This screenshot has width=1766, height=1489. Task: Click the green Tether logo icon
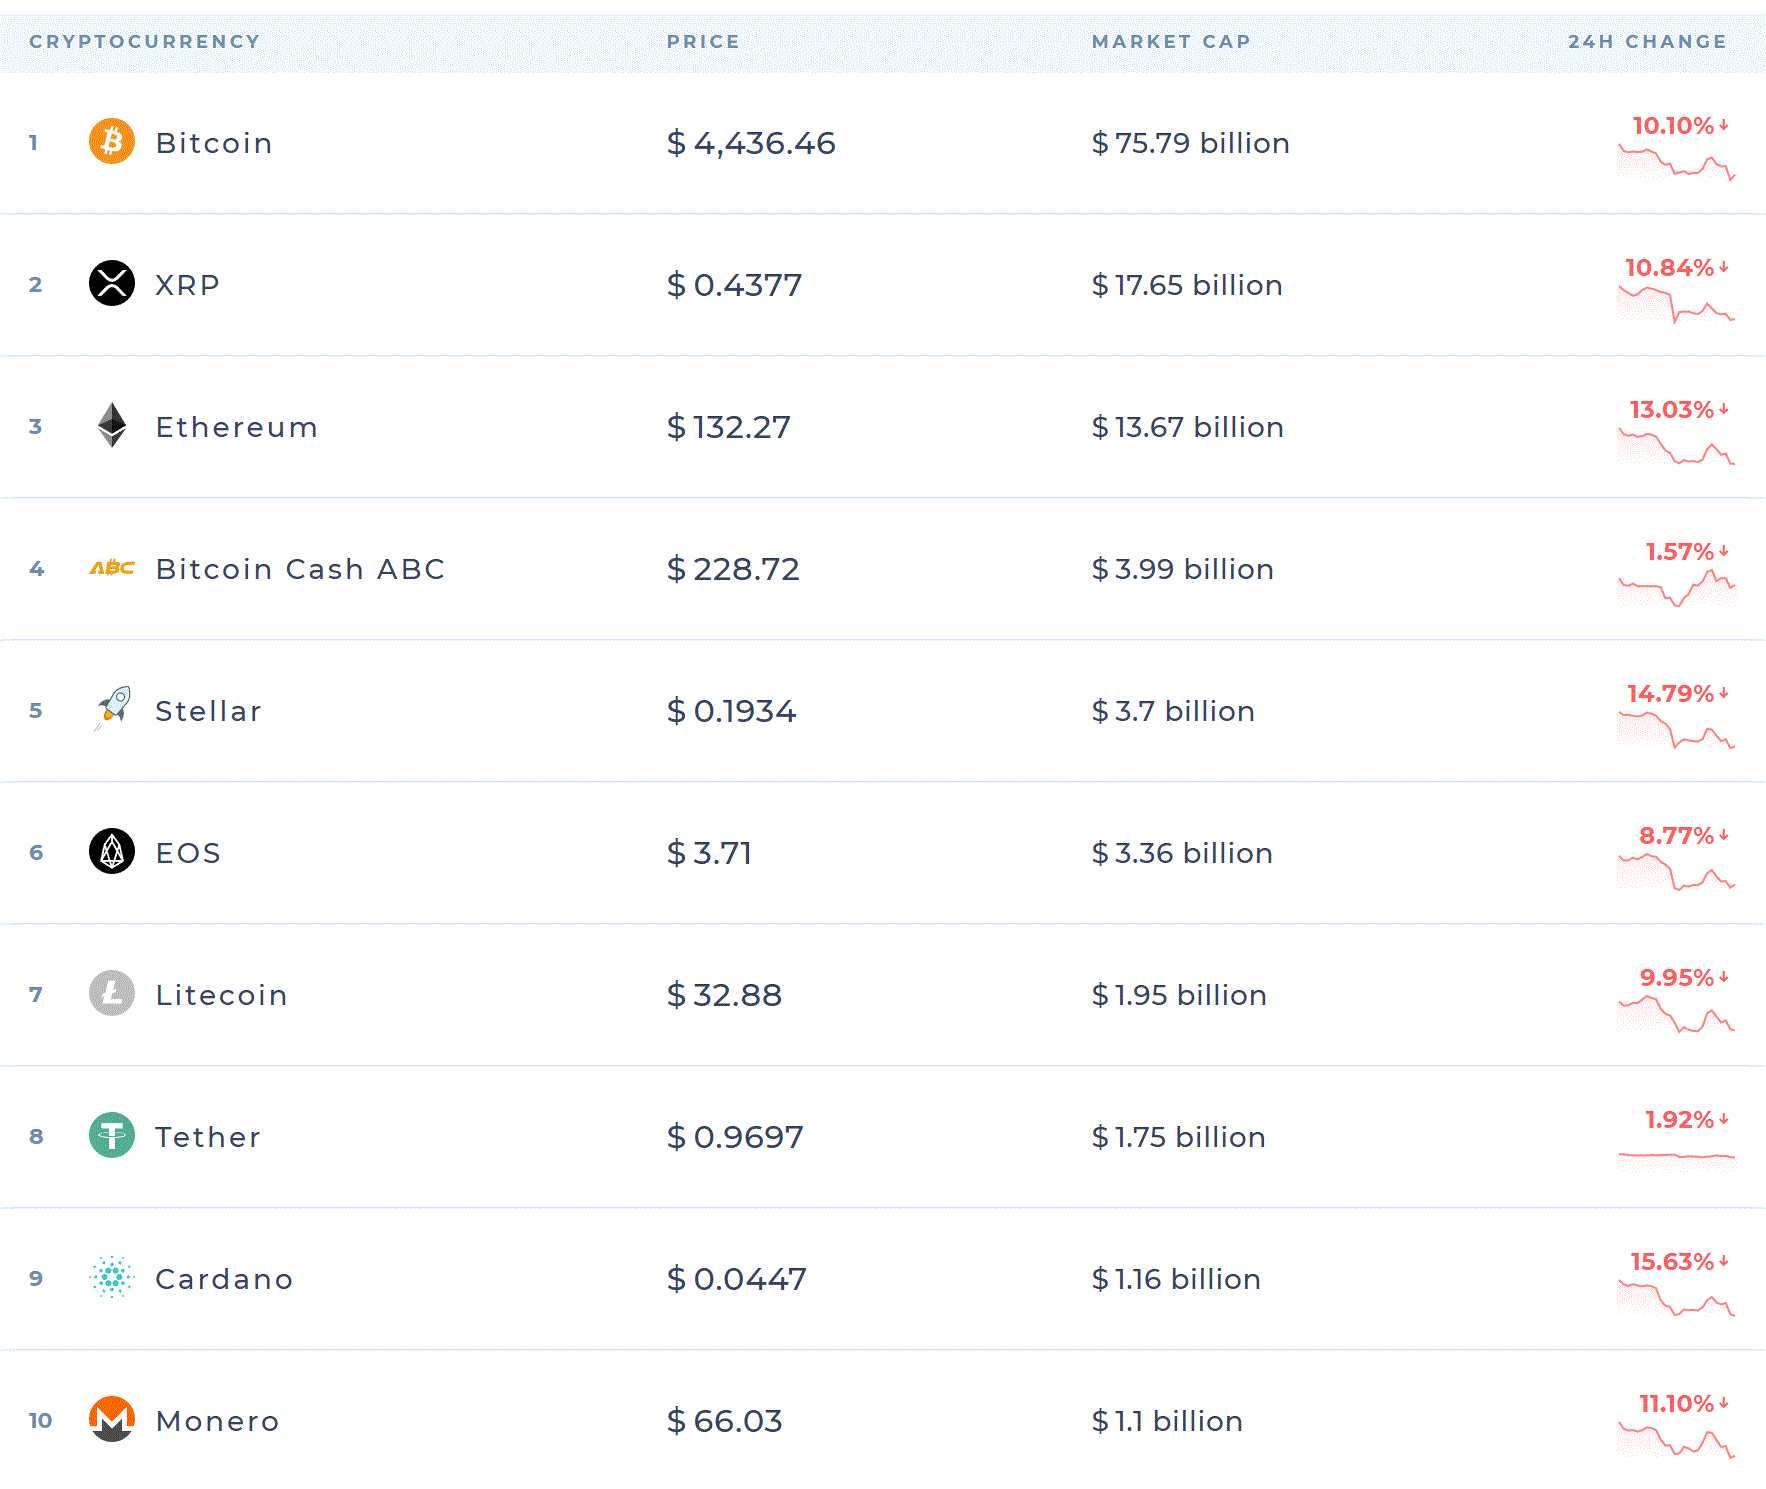point(112,1135)
